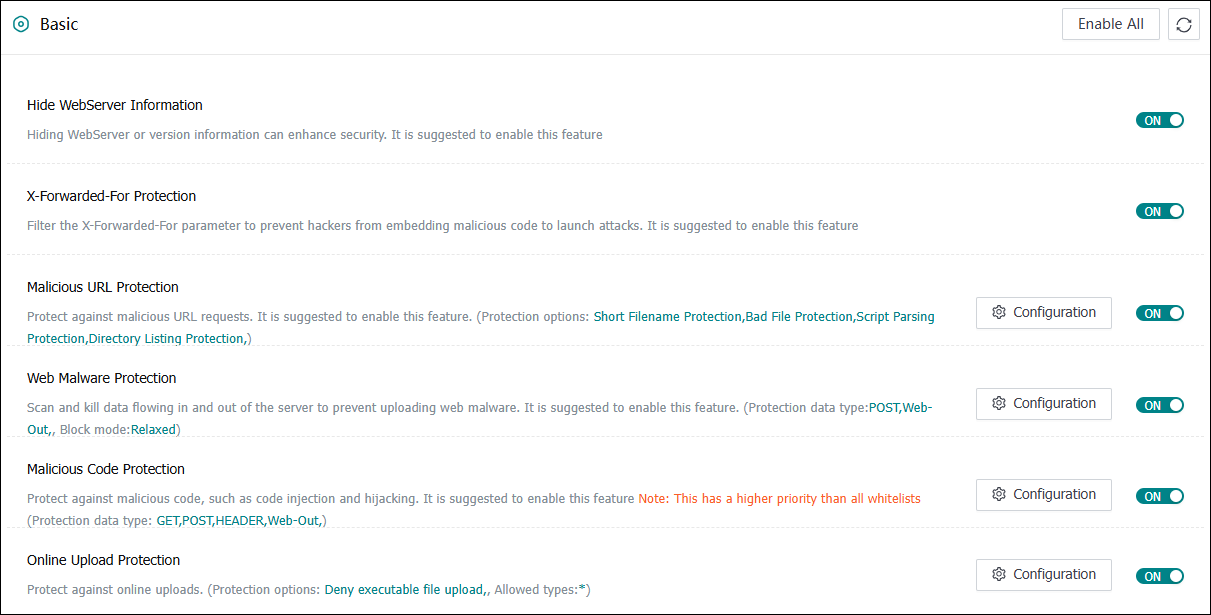
Task: Click the HEADER protection data type link
Action: (240, 521)
